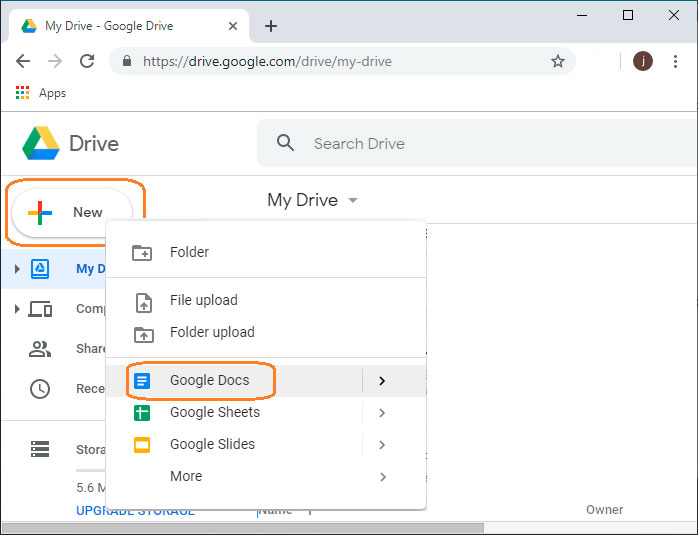
Task: Click the My Drive sidebar icon
Action: pyautogui.click(x=40, y=269)
